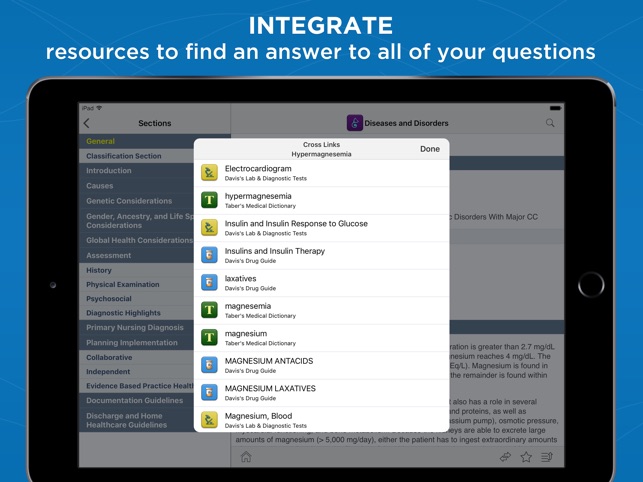
Task: Select the Collaborative subsection
Action: click(x=137, y=357)
